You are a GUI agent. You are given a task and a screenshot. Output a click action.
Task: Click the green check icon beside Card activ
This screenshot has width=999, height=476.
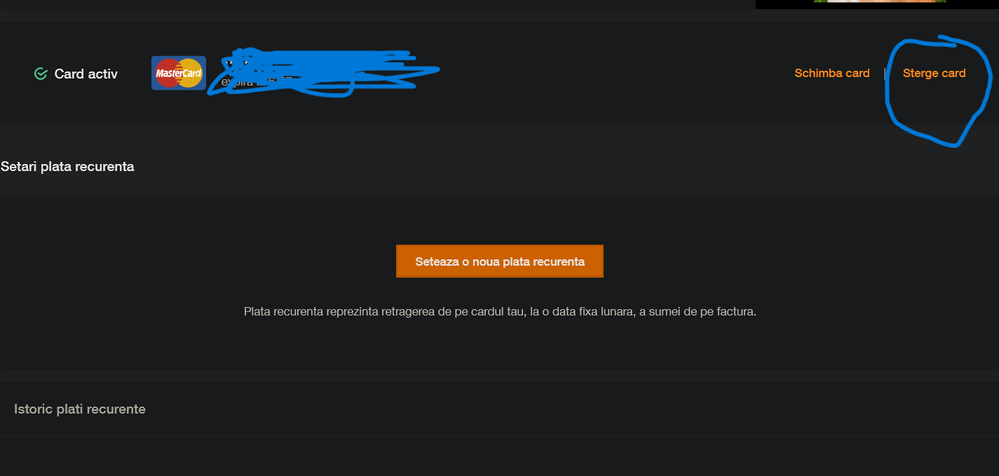40,74
